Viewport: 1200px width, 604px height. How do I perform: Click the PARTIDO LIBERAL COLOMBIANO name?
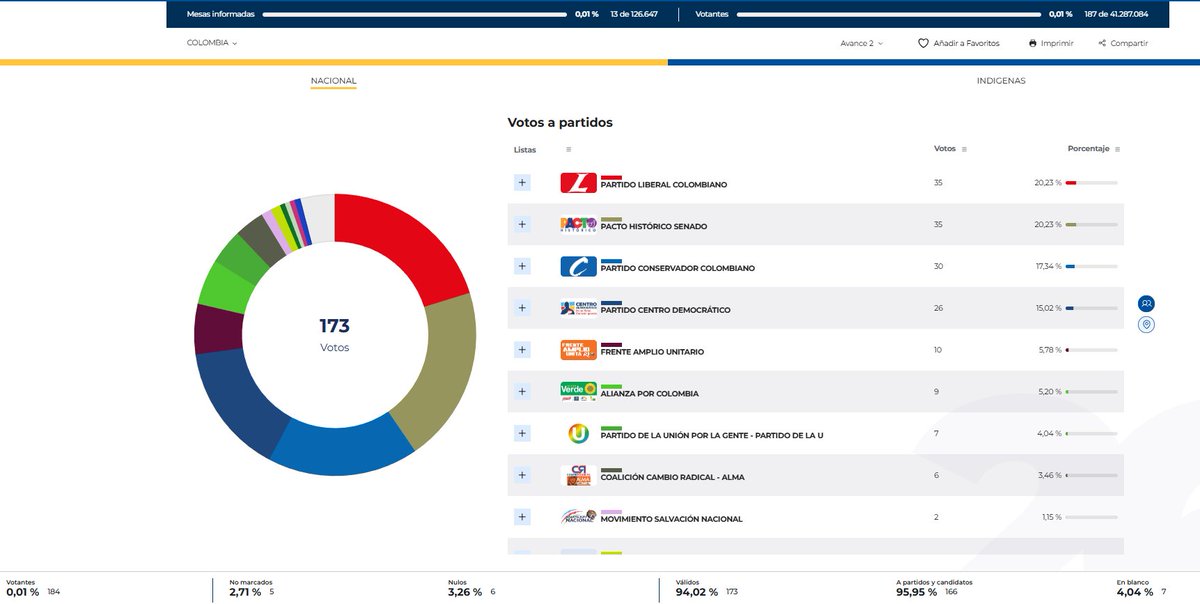664,185
